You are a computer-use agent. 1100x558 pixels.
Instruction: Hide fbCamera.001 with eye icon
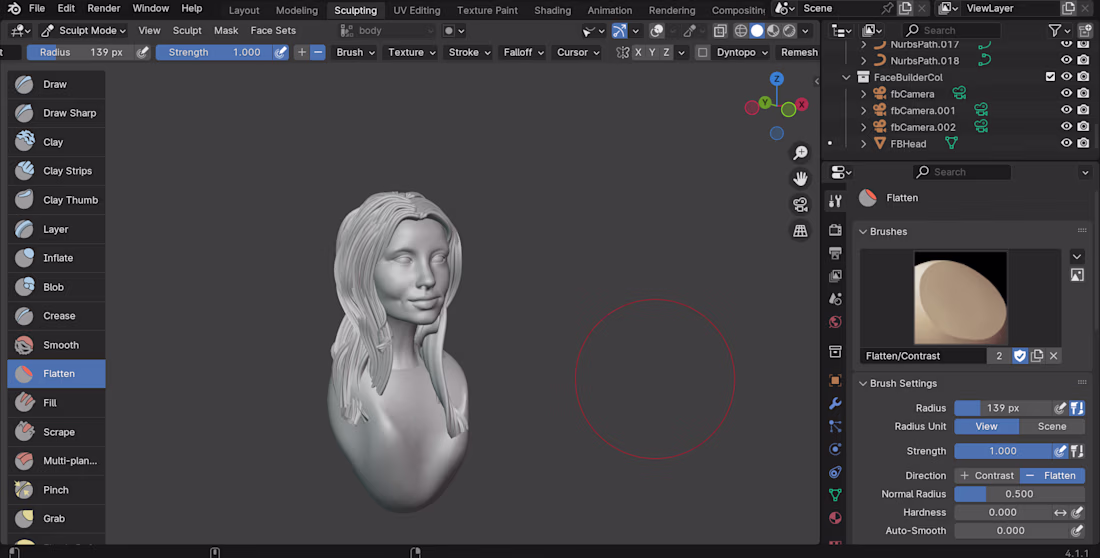tap(1066, 110)
